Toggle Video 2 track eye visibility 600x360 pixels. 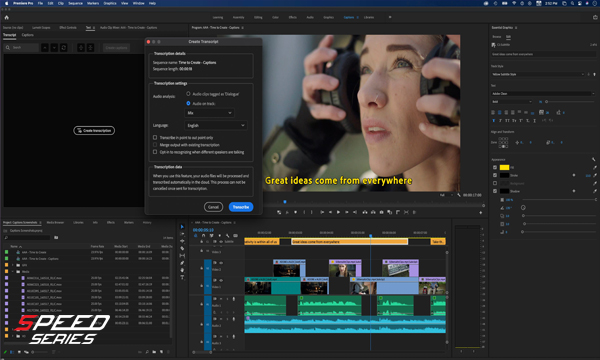point(221,263)
